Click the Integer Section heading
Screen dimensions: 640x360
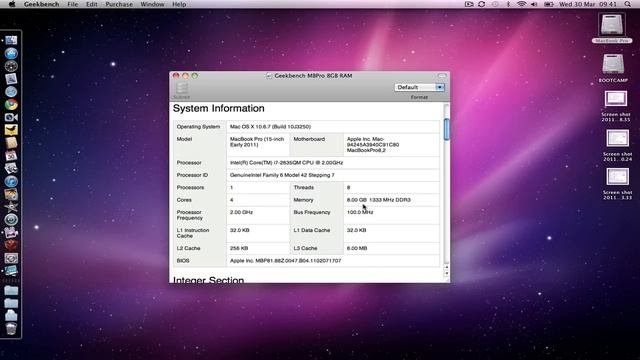[208, 280]
